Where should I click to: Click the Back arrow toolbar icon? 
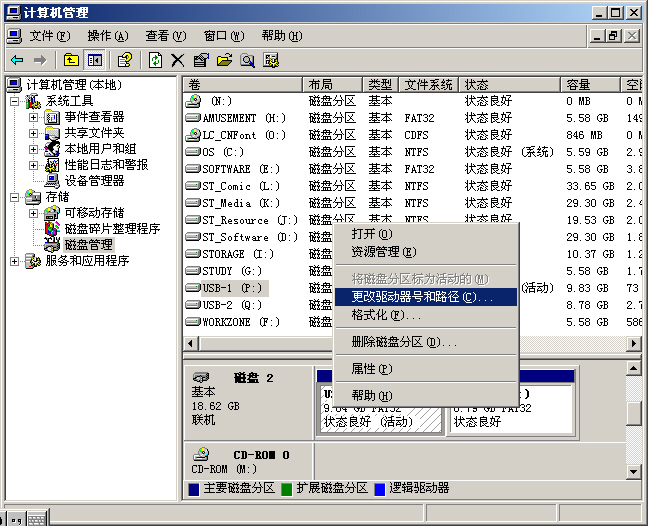pyautogui.click(x=17, y=60)
